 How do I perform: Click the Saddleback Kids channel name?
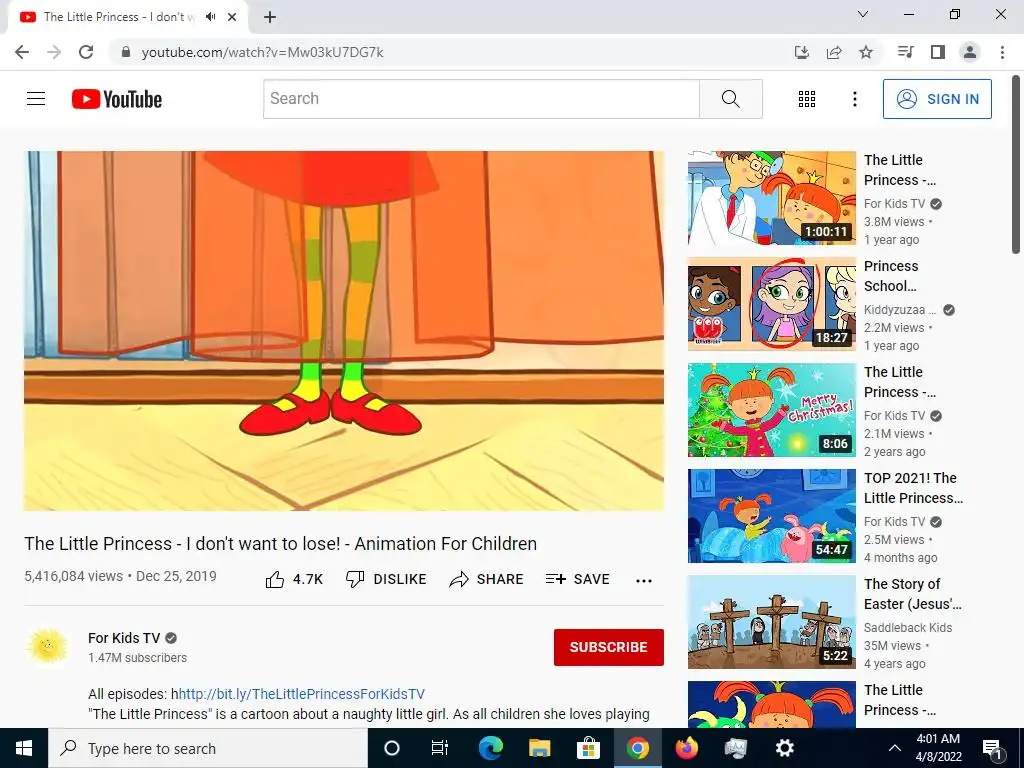[908, 628]
